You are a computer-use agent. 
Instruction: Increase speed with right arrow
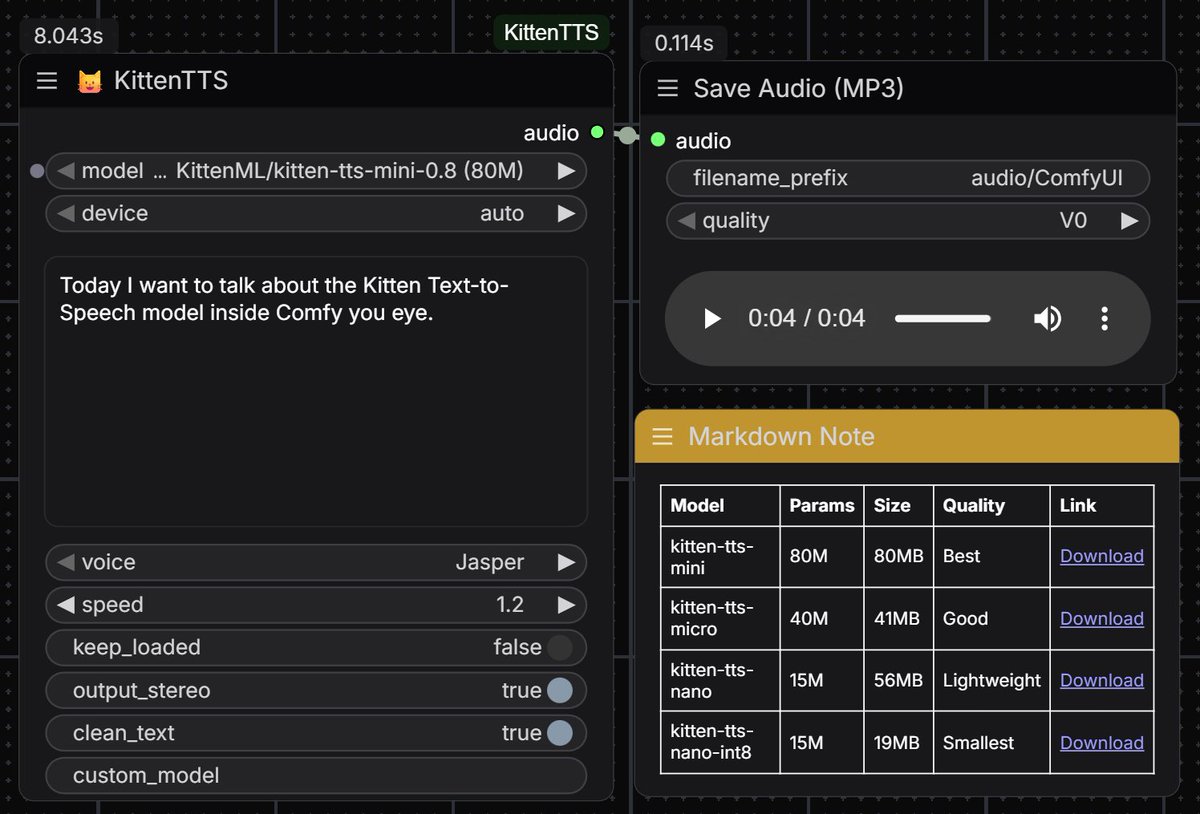(566, 605)
